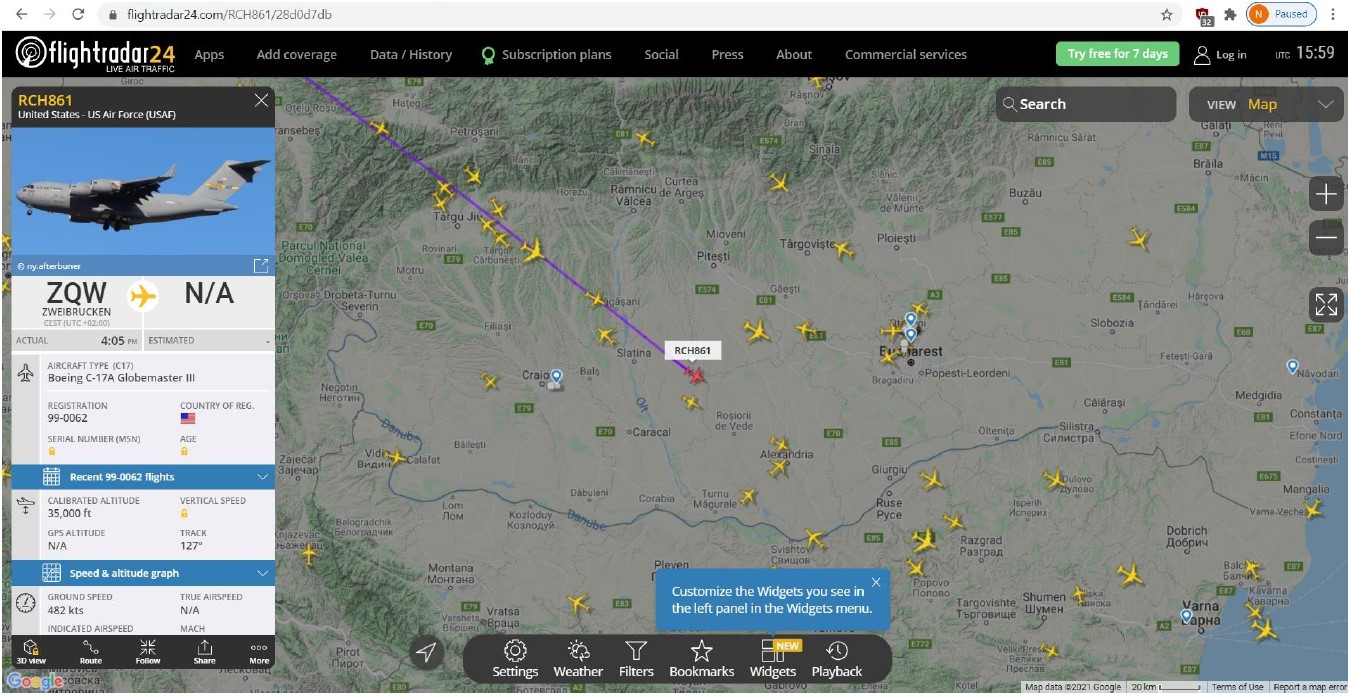The height and width of the screenshot is (696, 1348).
Task: Click the Craiova airport pin
Action: coord(556,377)
